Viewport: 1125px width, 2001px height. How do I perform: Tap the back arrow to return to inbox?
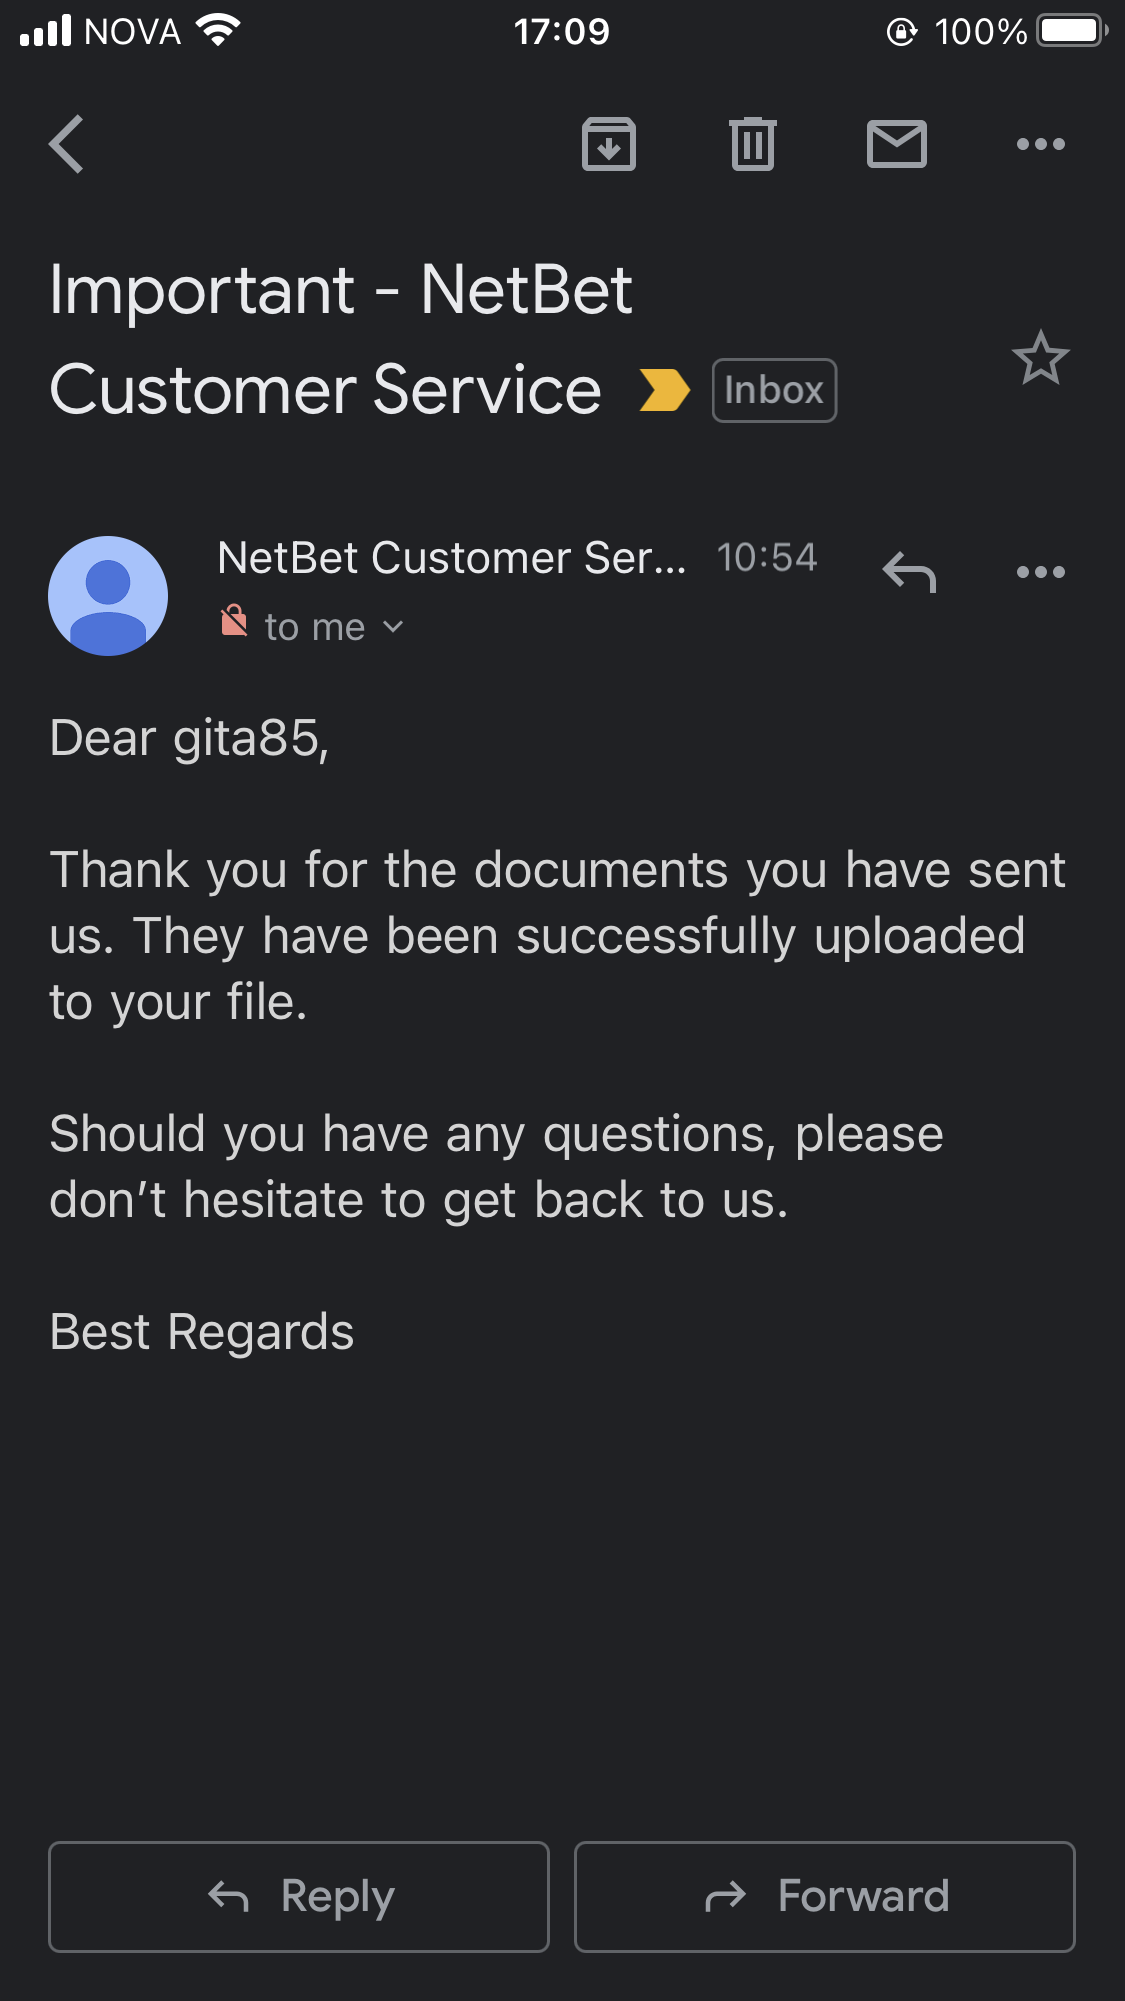[x=66, y=144]
